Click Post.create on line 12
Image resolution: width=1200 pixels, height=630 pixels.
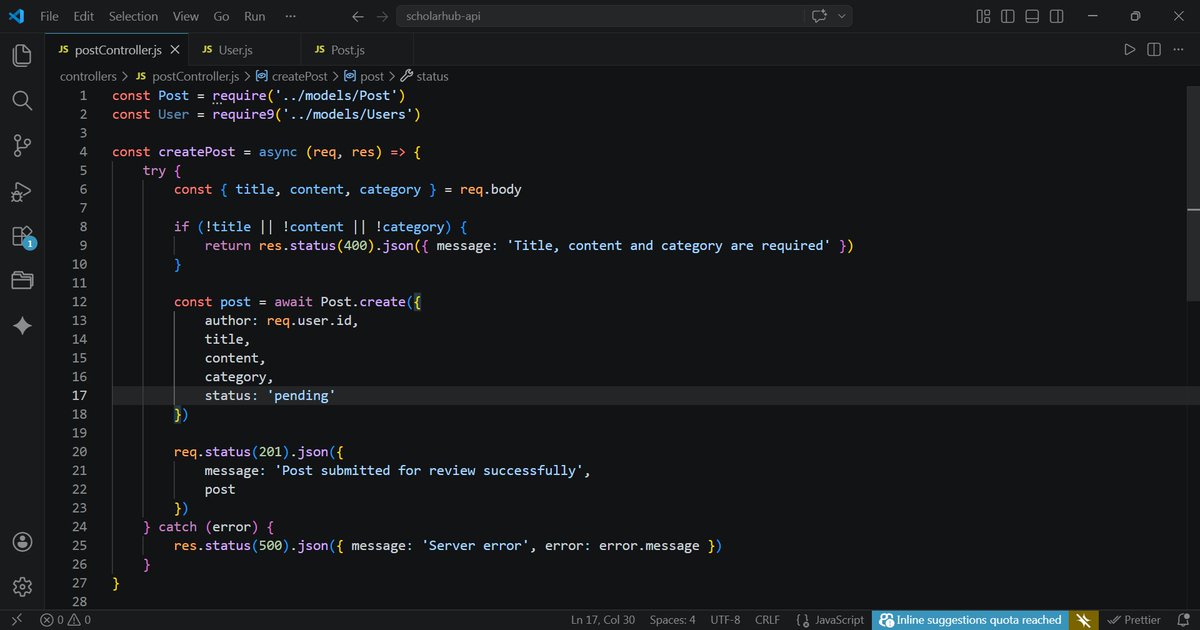point(363,302)
